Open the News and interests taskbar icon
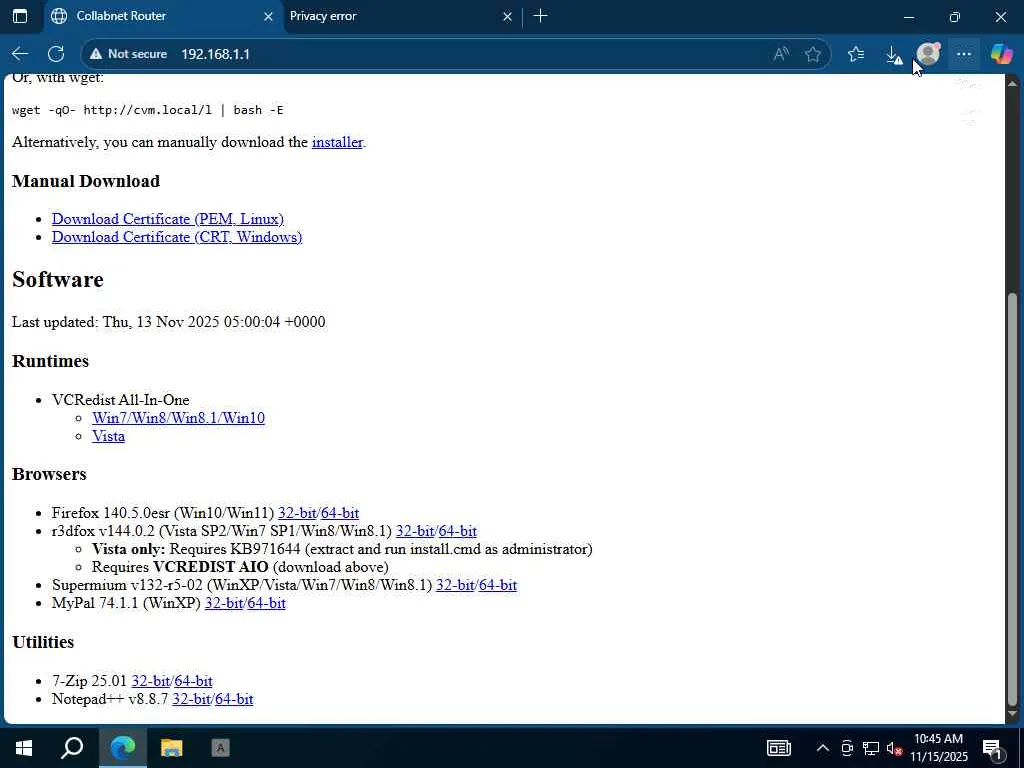The image size is (1024, 768). 778,748
